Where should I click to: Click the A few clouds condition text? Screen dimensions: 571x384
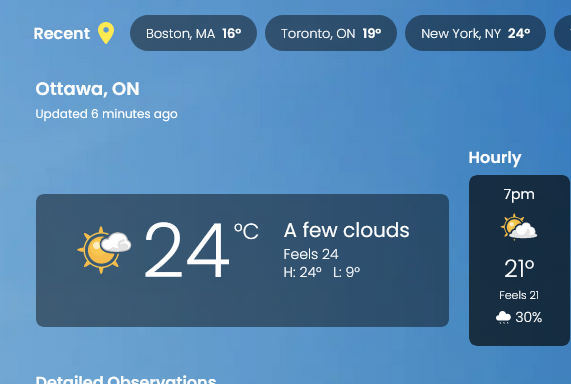tap(346, 230)
